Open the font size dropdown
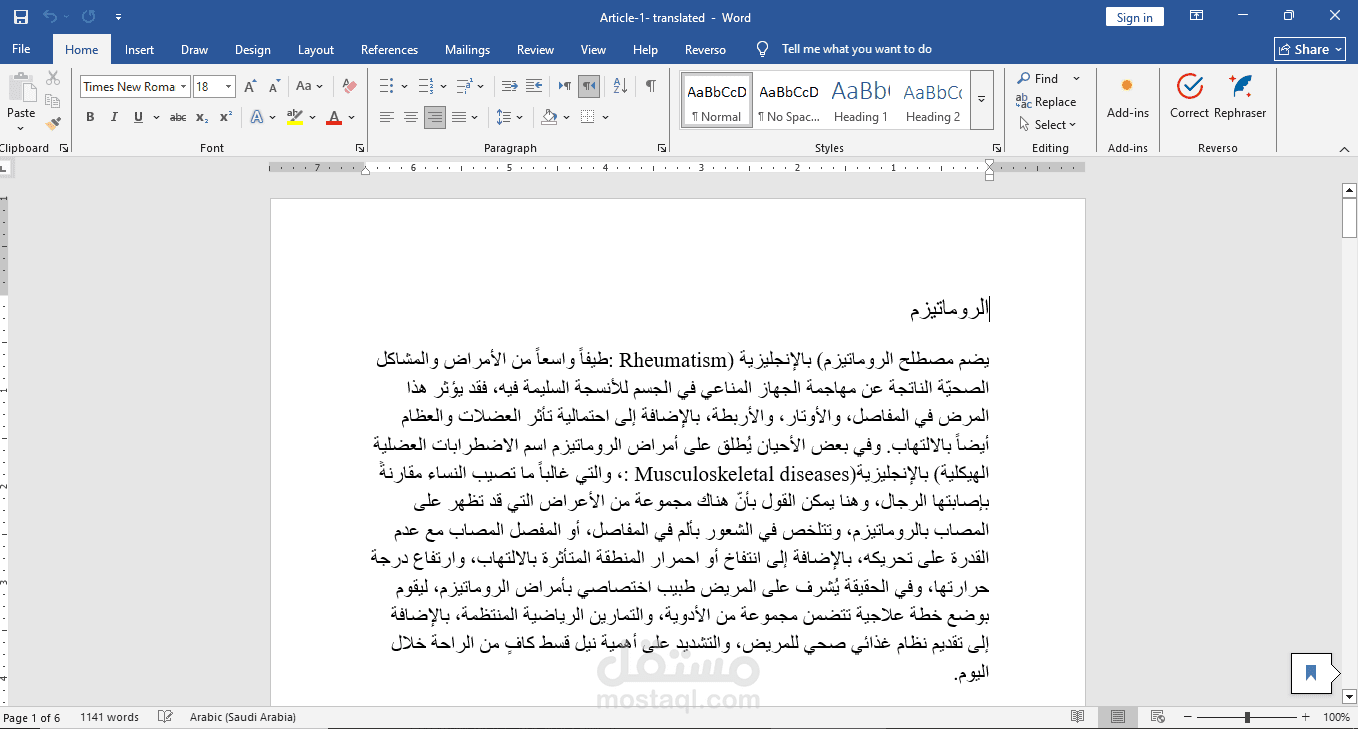Screen dimensions: 1358x729 click(x=229, y=87)
